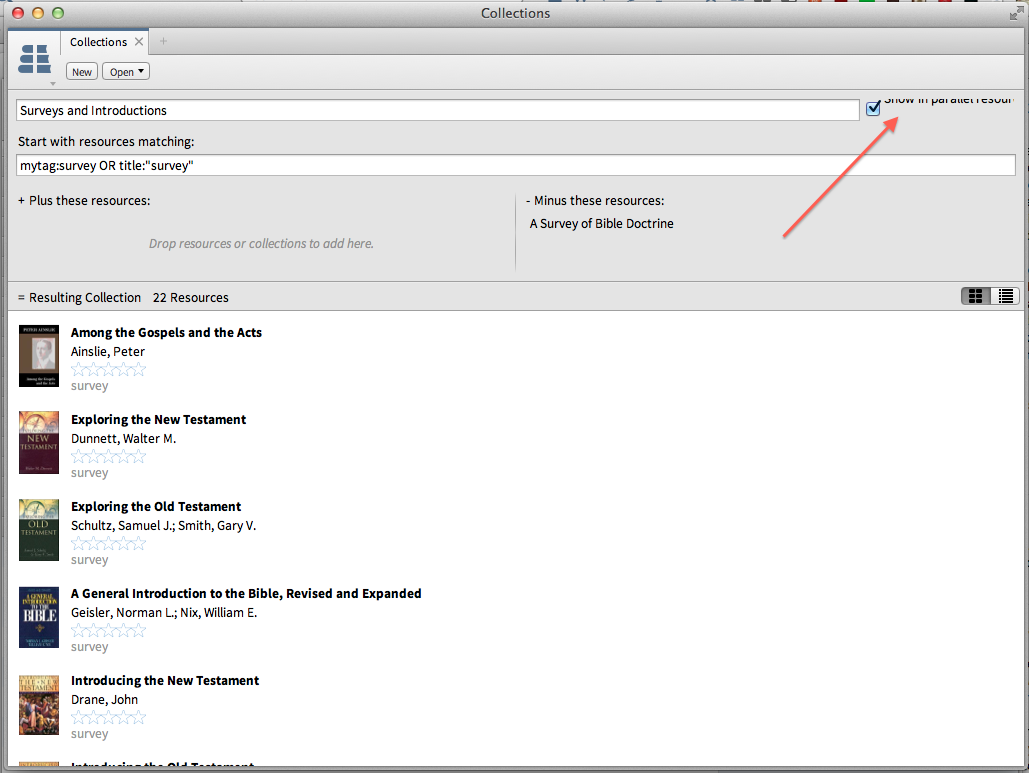
Task: Switch to cover grid view
Action: (x=976, y=297)
